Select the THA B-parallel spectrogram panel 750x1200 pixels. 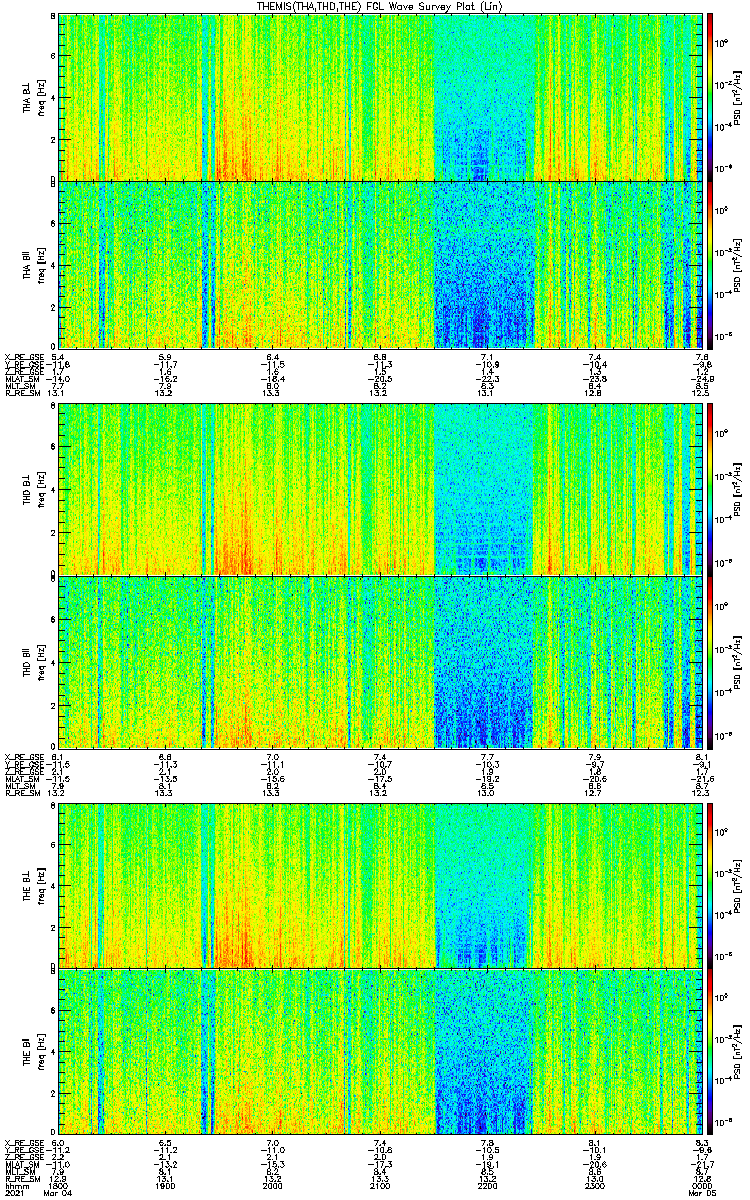(380, 263)
